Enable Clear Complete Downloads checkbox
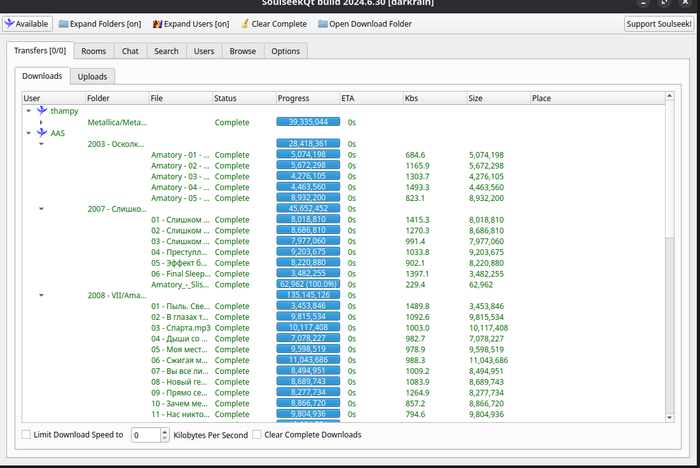The height and width of the screenshot is (468, 700). [x=257, y=435]
